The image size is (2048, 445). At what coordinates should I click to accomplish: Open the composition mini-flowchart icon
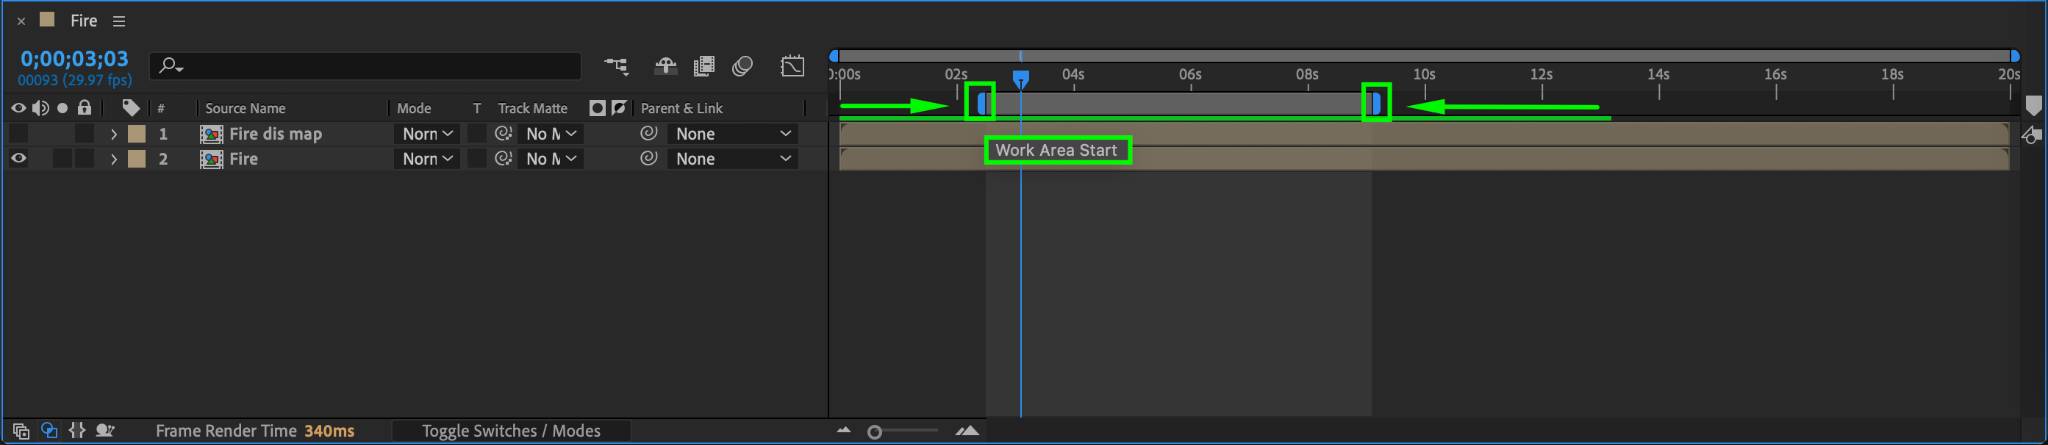[x=616, y=66]
